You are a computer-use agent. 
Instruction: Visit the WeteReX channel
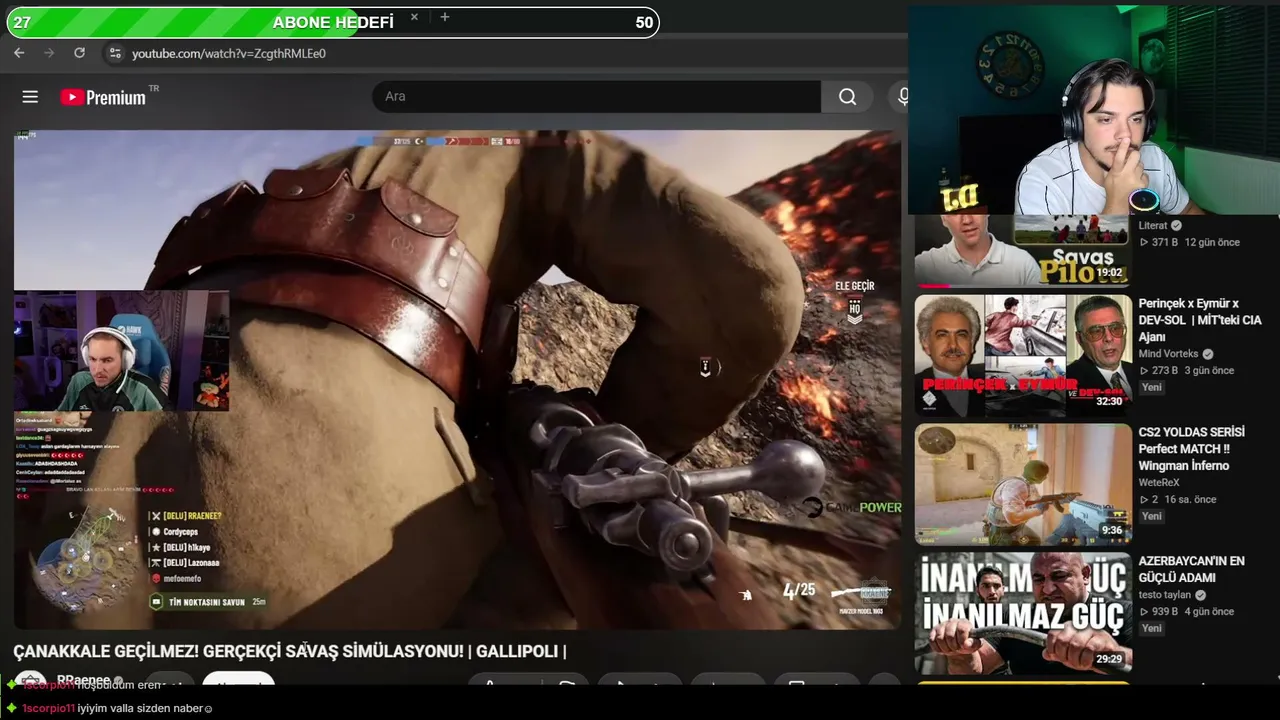(x=1159, y=483)
